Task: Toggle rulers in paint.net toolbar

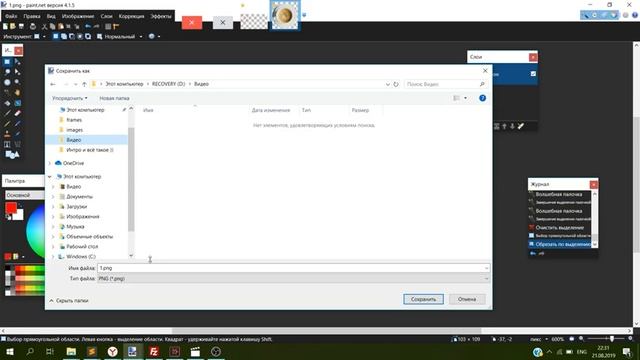Action: pos(116,27)
